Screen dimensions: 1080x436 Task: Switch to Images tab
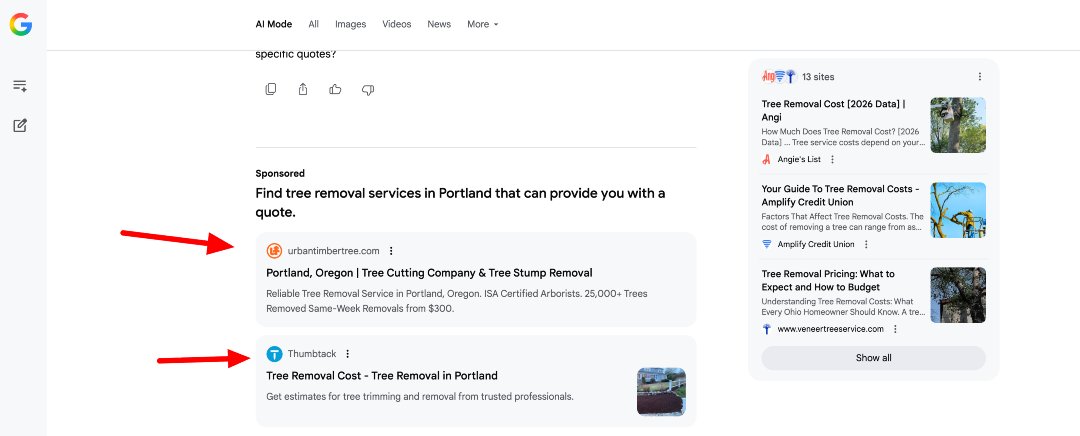(351, 24)
